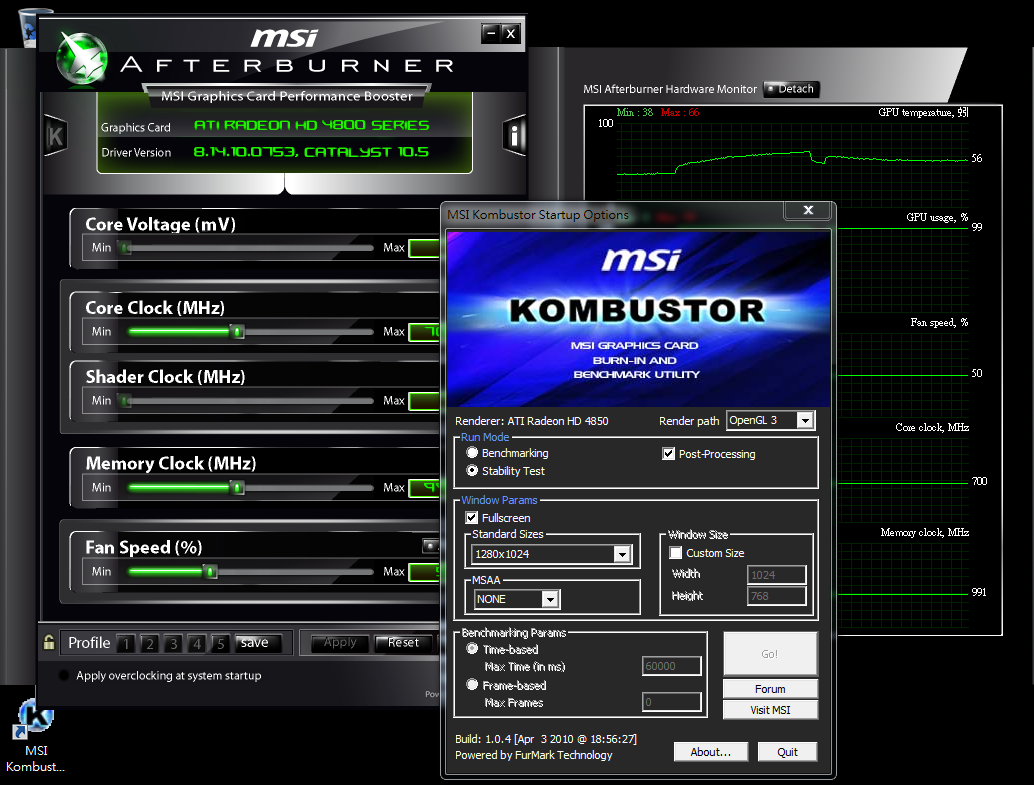This screenshot has width=1034, height=785.
Task: Click the Core Clock Max value box
Action: pos(425,332)
